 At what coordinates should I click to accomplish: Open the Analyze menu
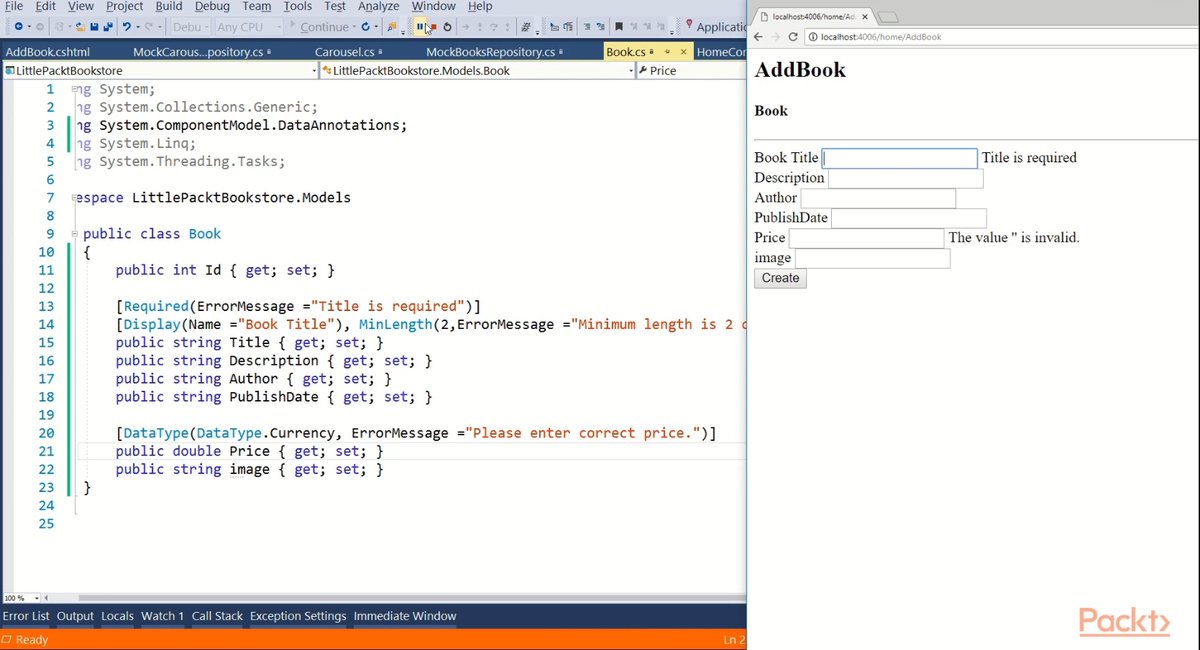(379, 6)
